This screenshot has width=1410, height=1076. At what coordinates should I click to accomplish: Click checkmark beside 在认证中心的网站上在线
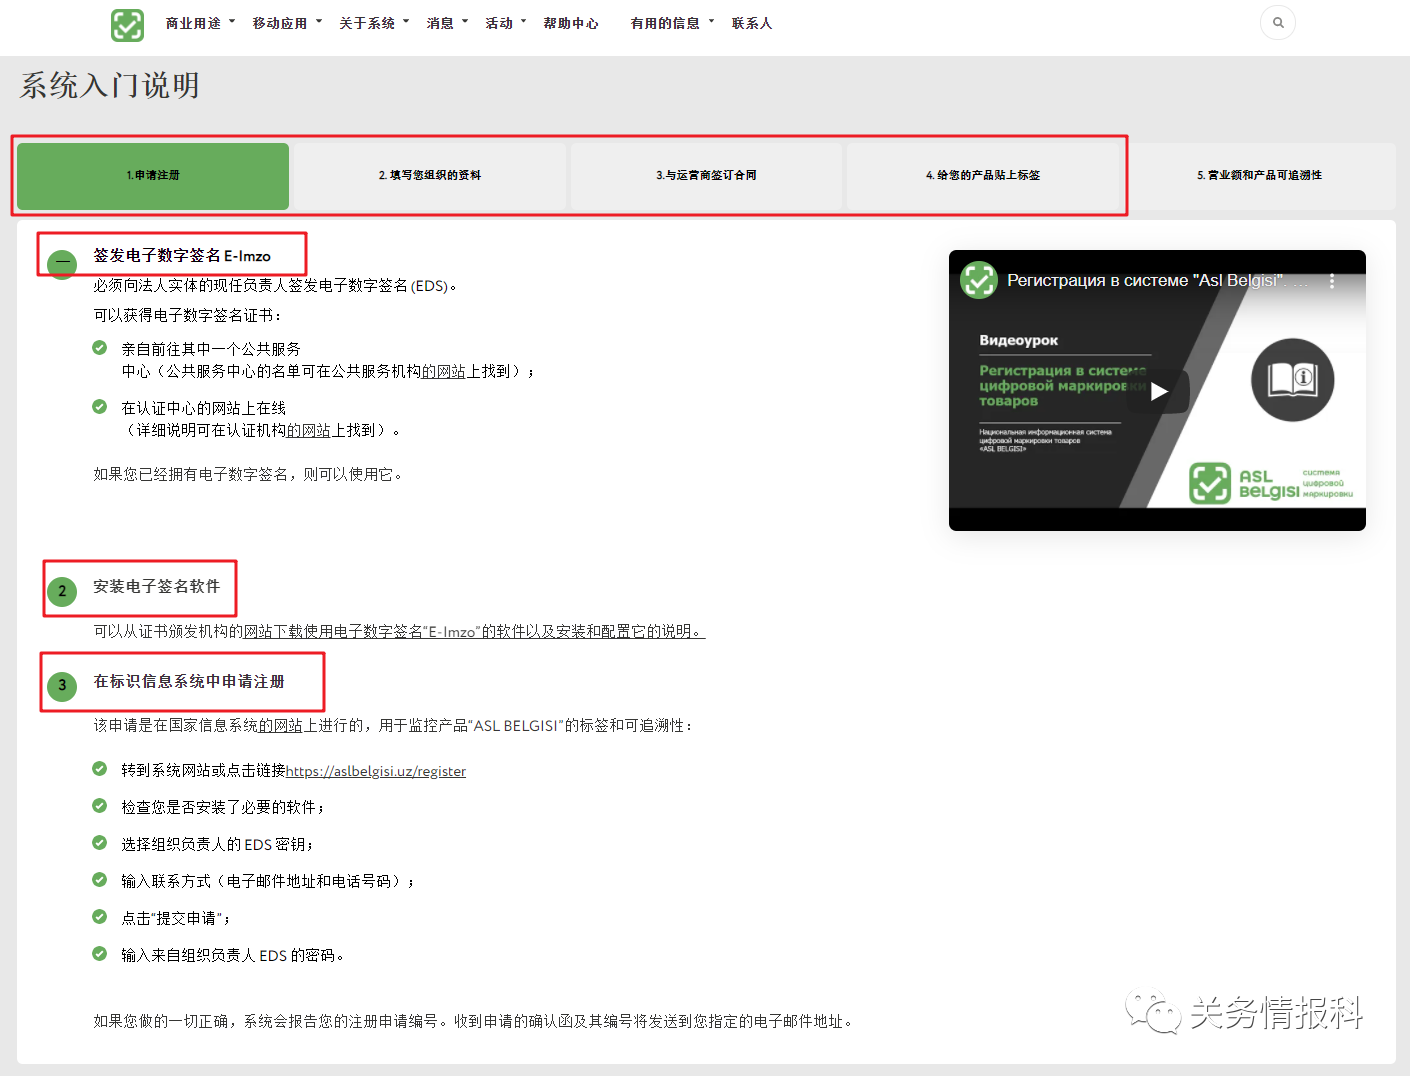coord(99,407)
